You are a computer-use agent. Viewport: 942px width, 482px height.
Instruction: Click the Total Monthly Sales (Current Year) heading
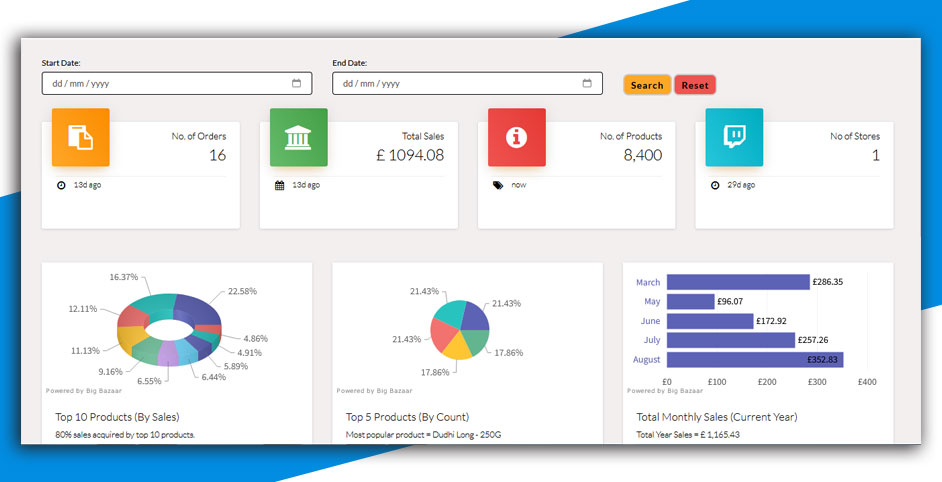(x=716, y=416)
